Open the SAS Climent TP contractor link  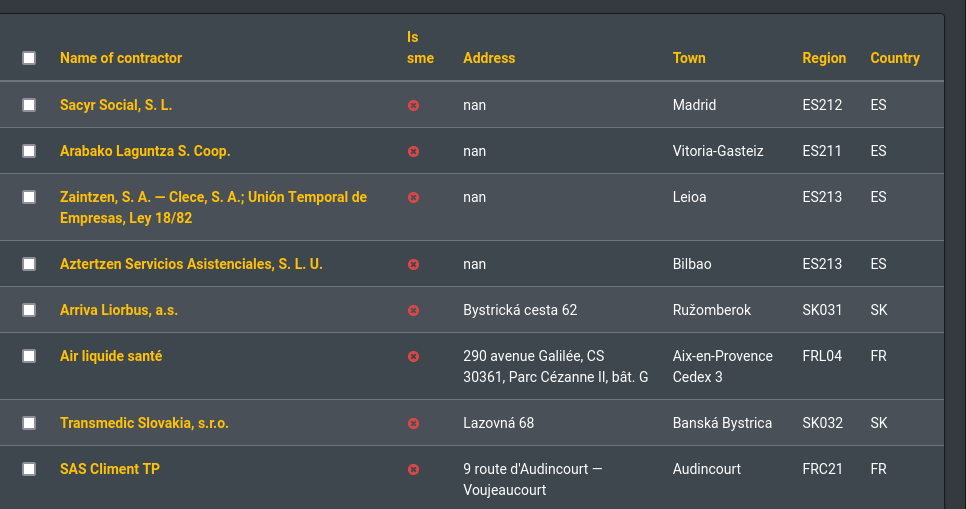coord(110,469)
